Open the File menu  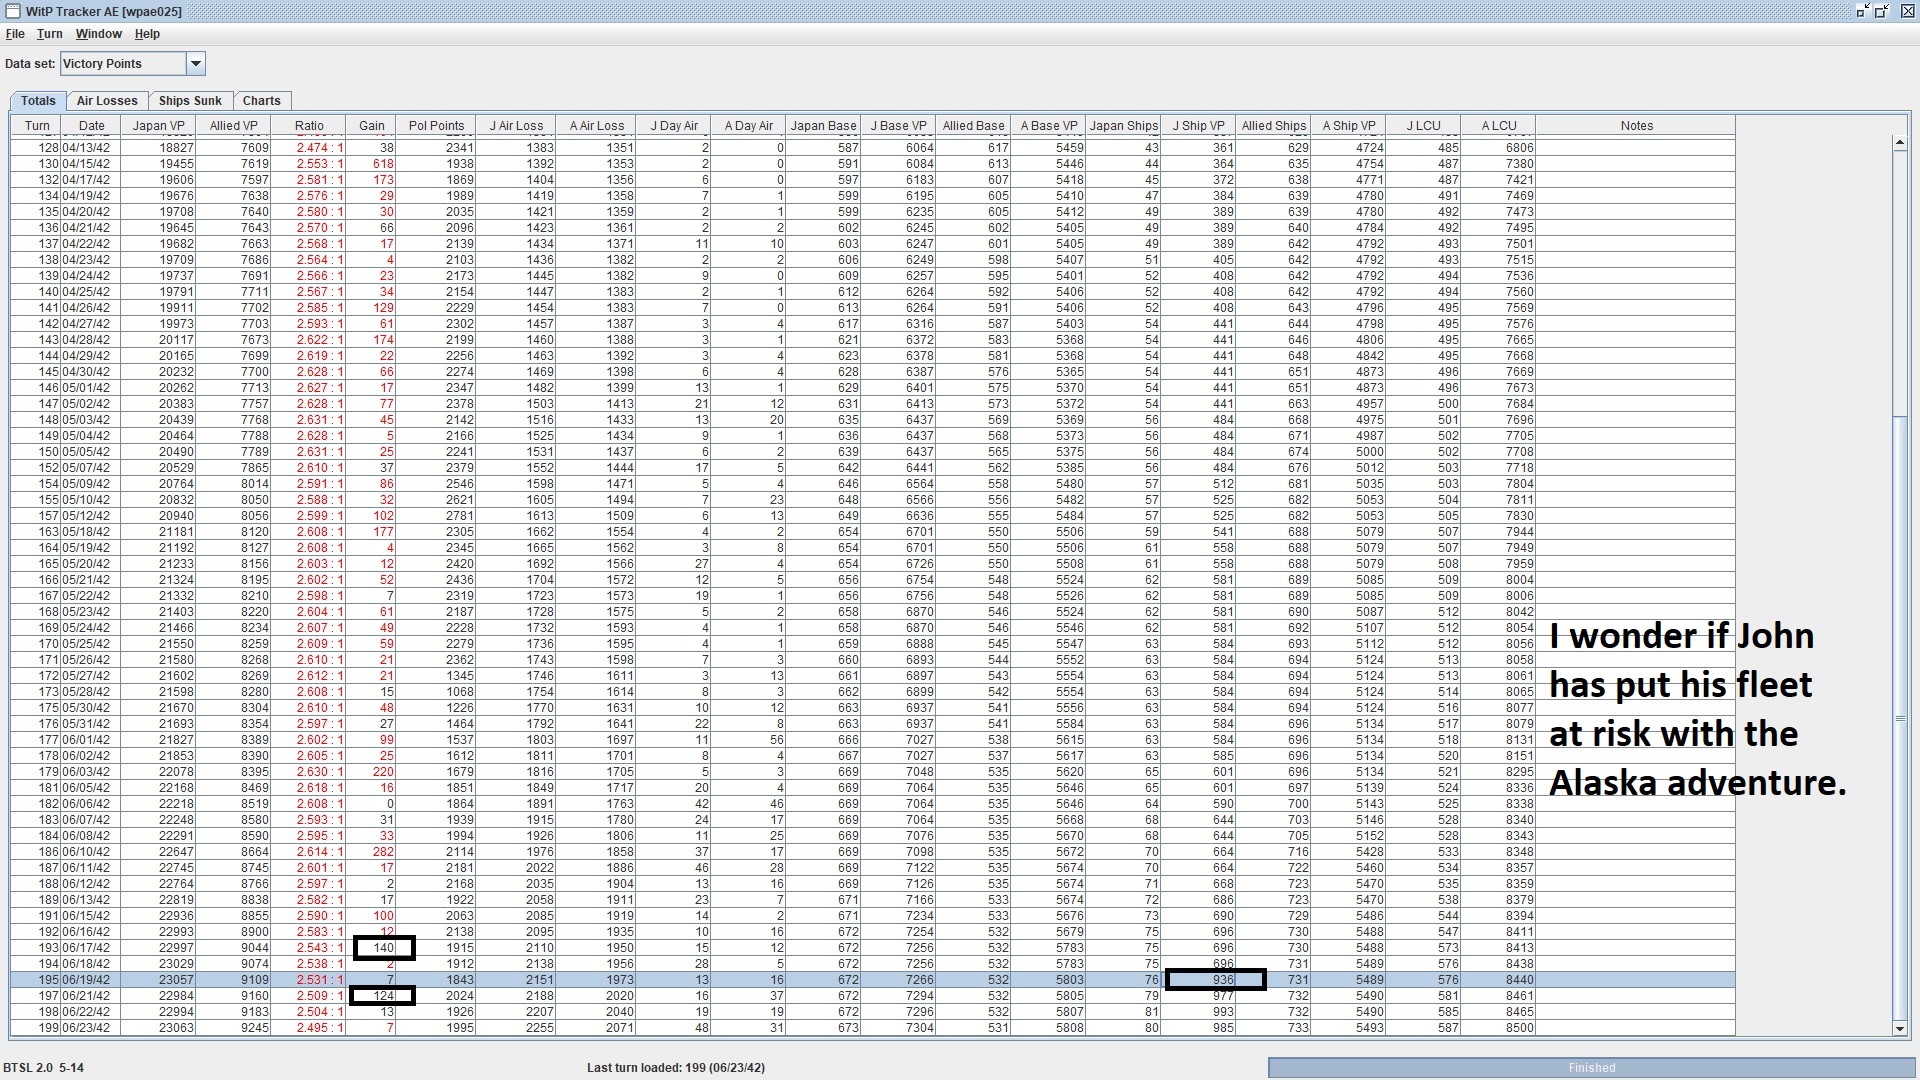pos(15,34)
